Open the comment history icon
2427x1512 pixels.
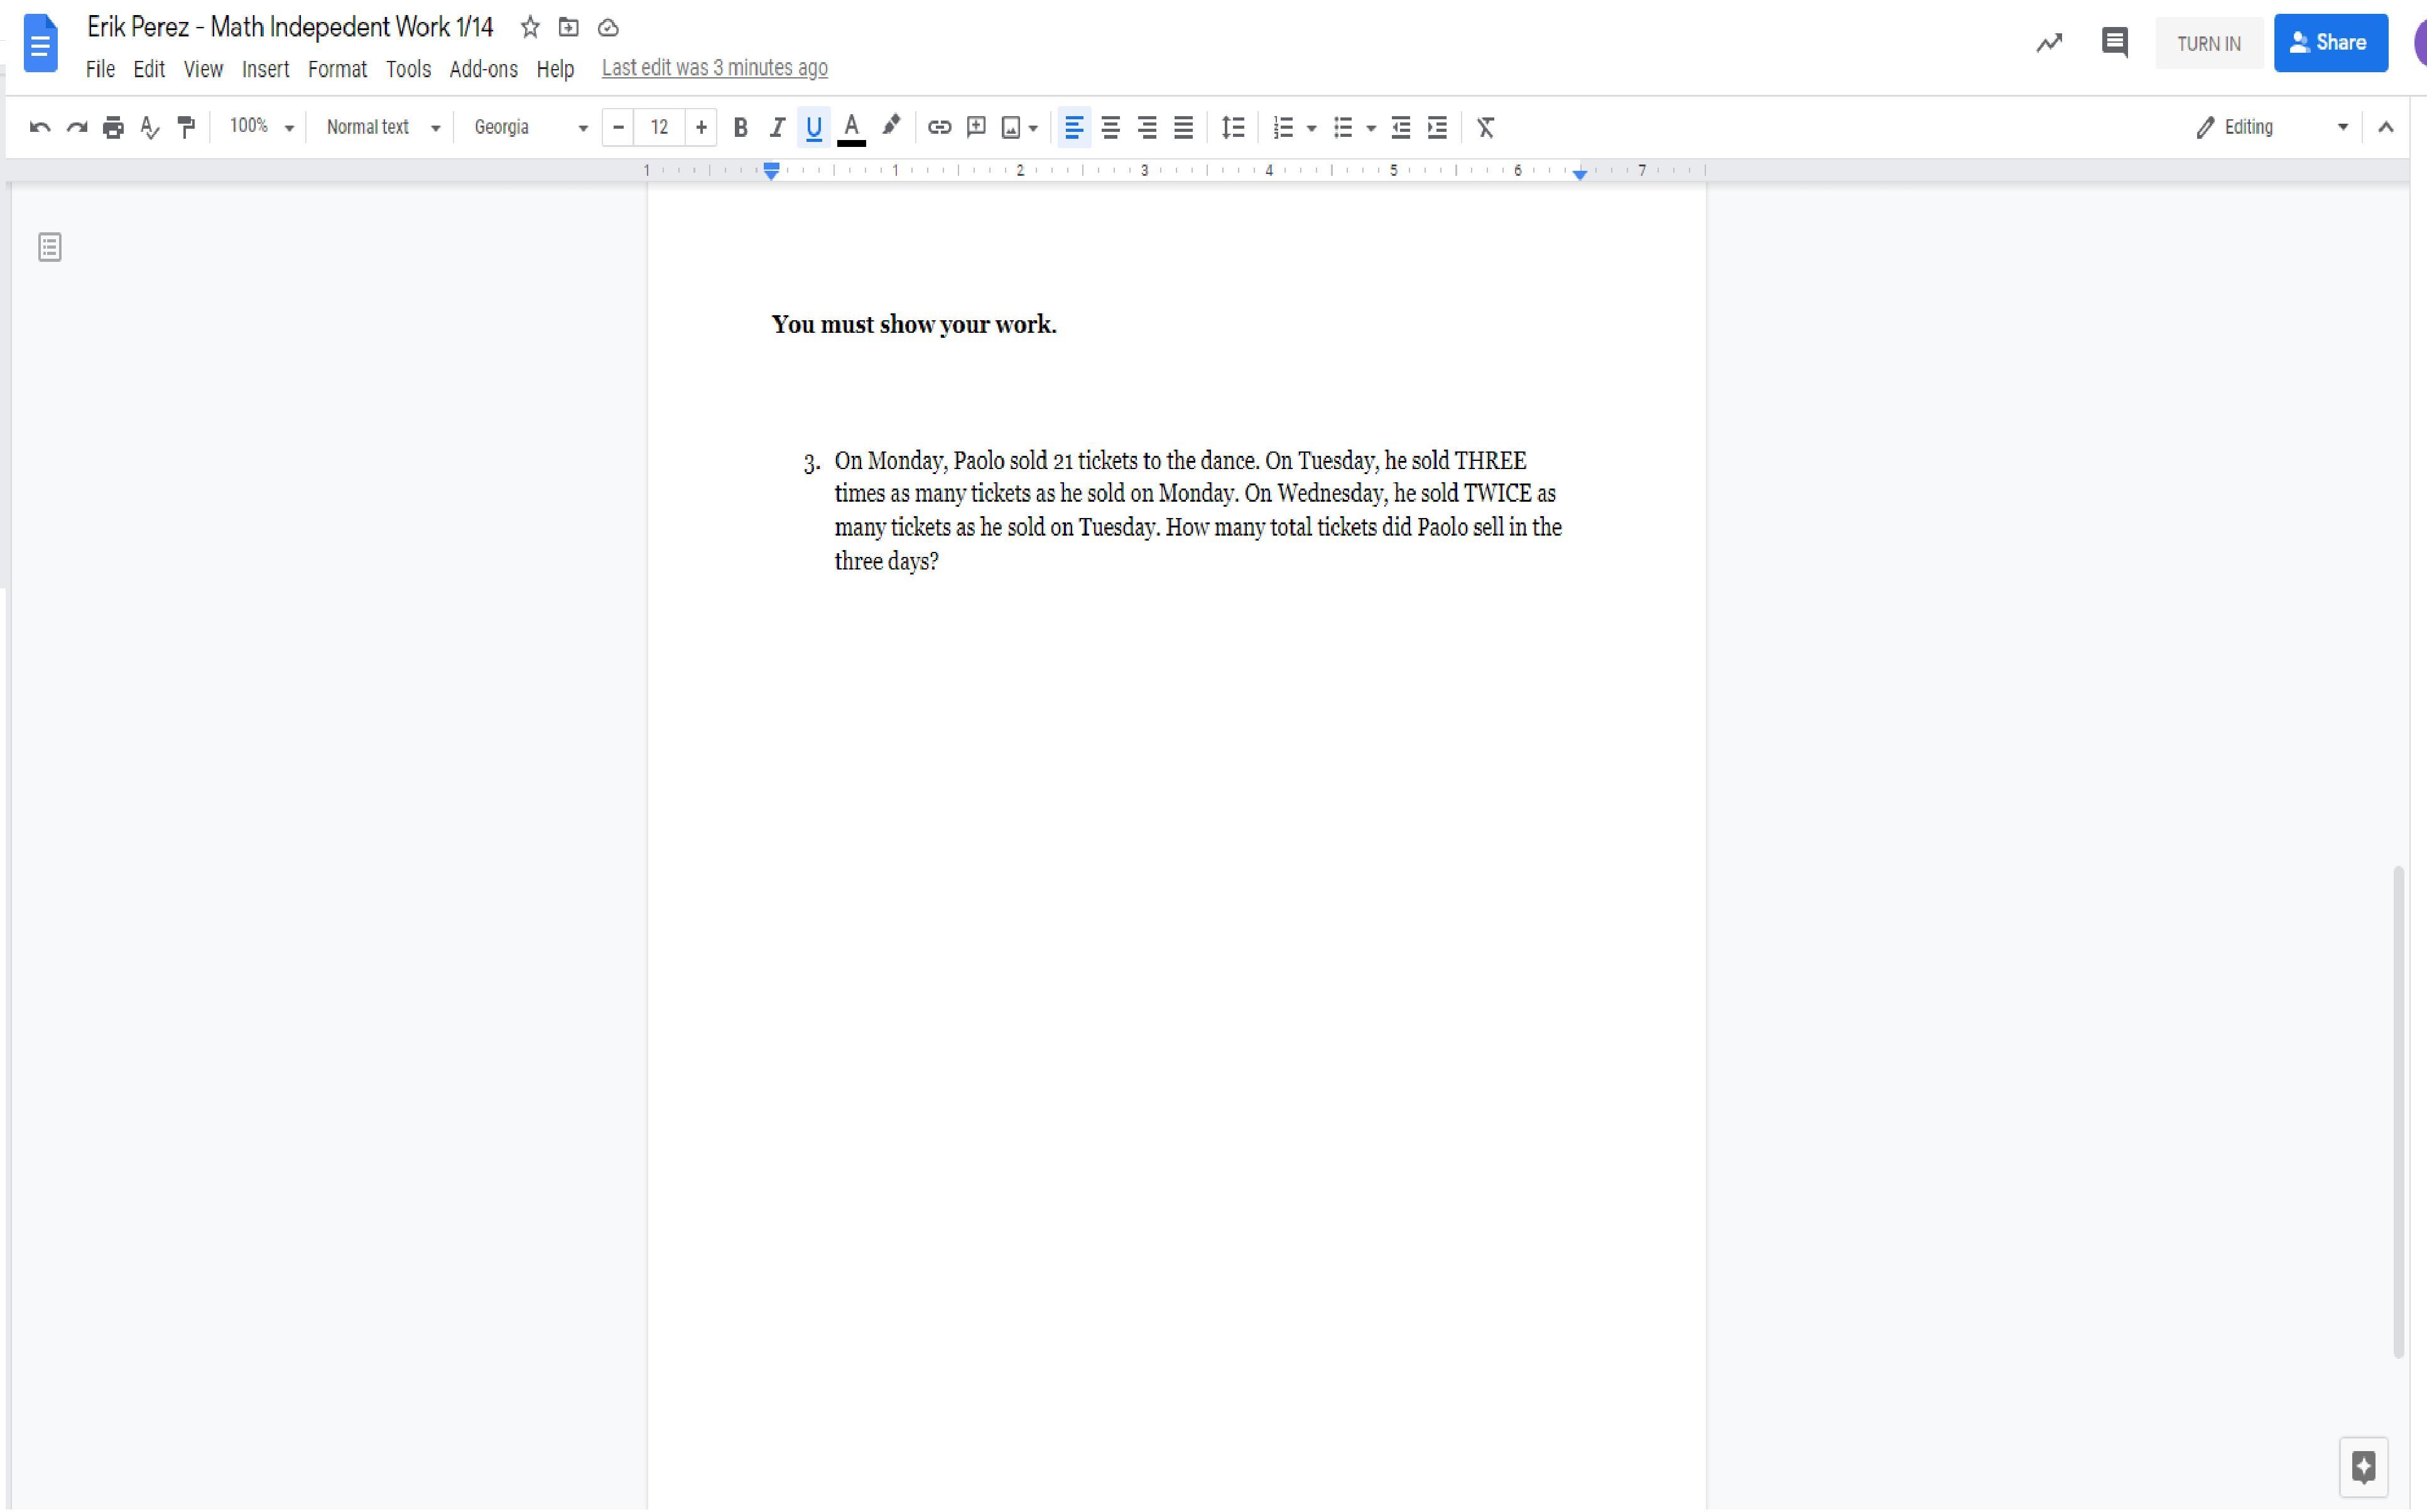click(x=2114, y=42)
